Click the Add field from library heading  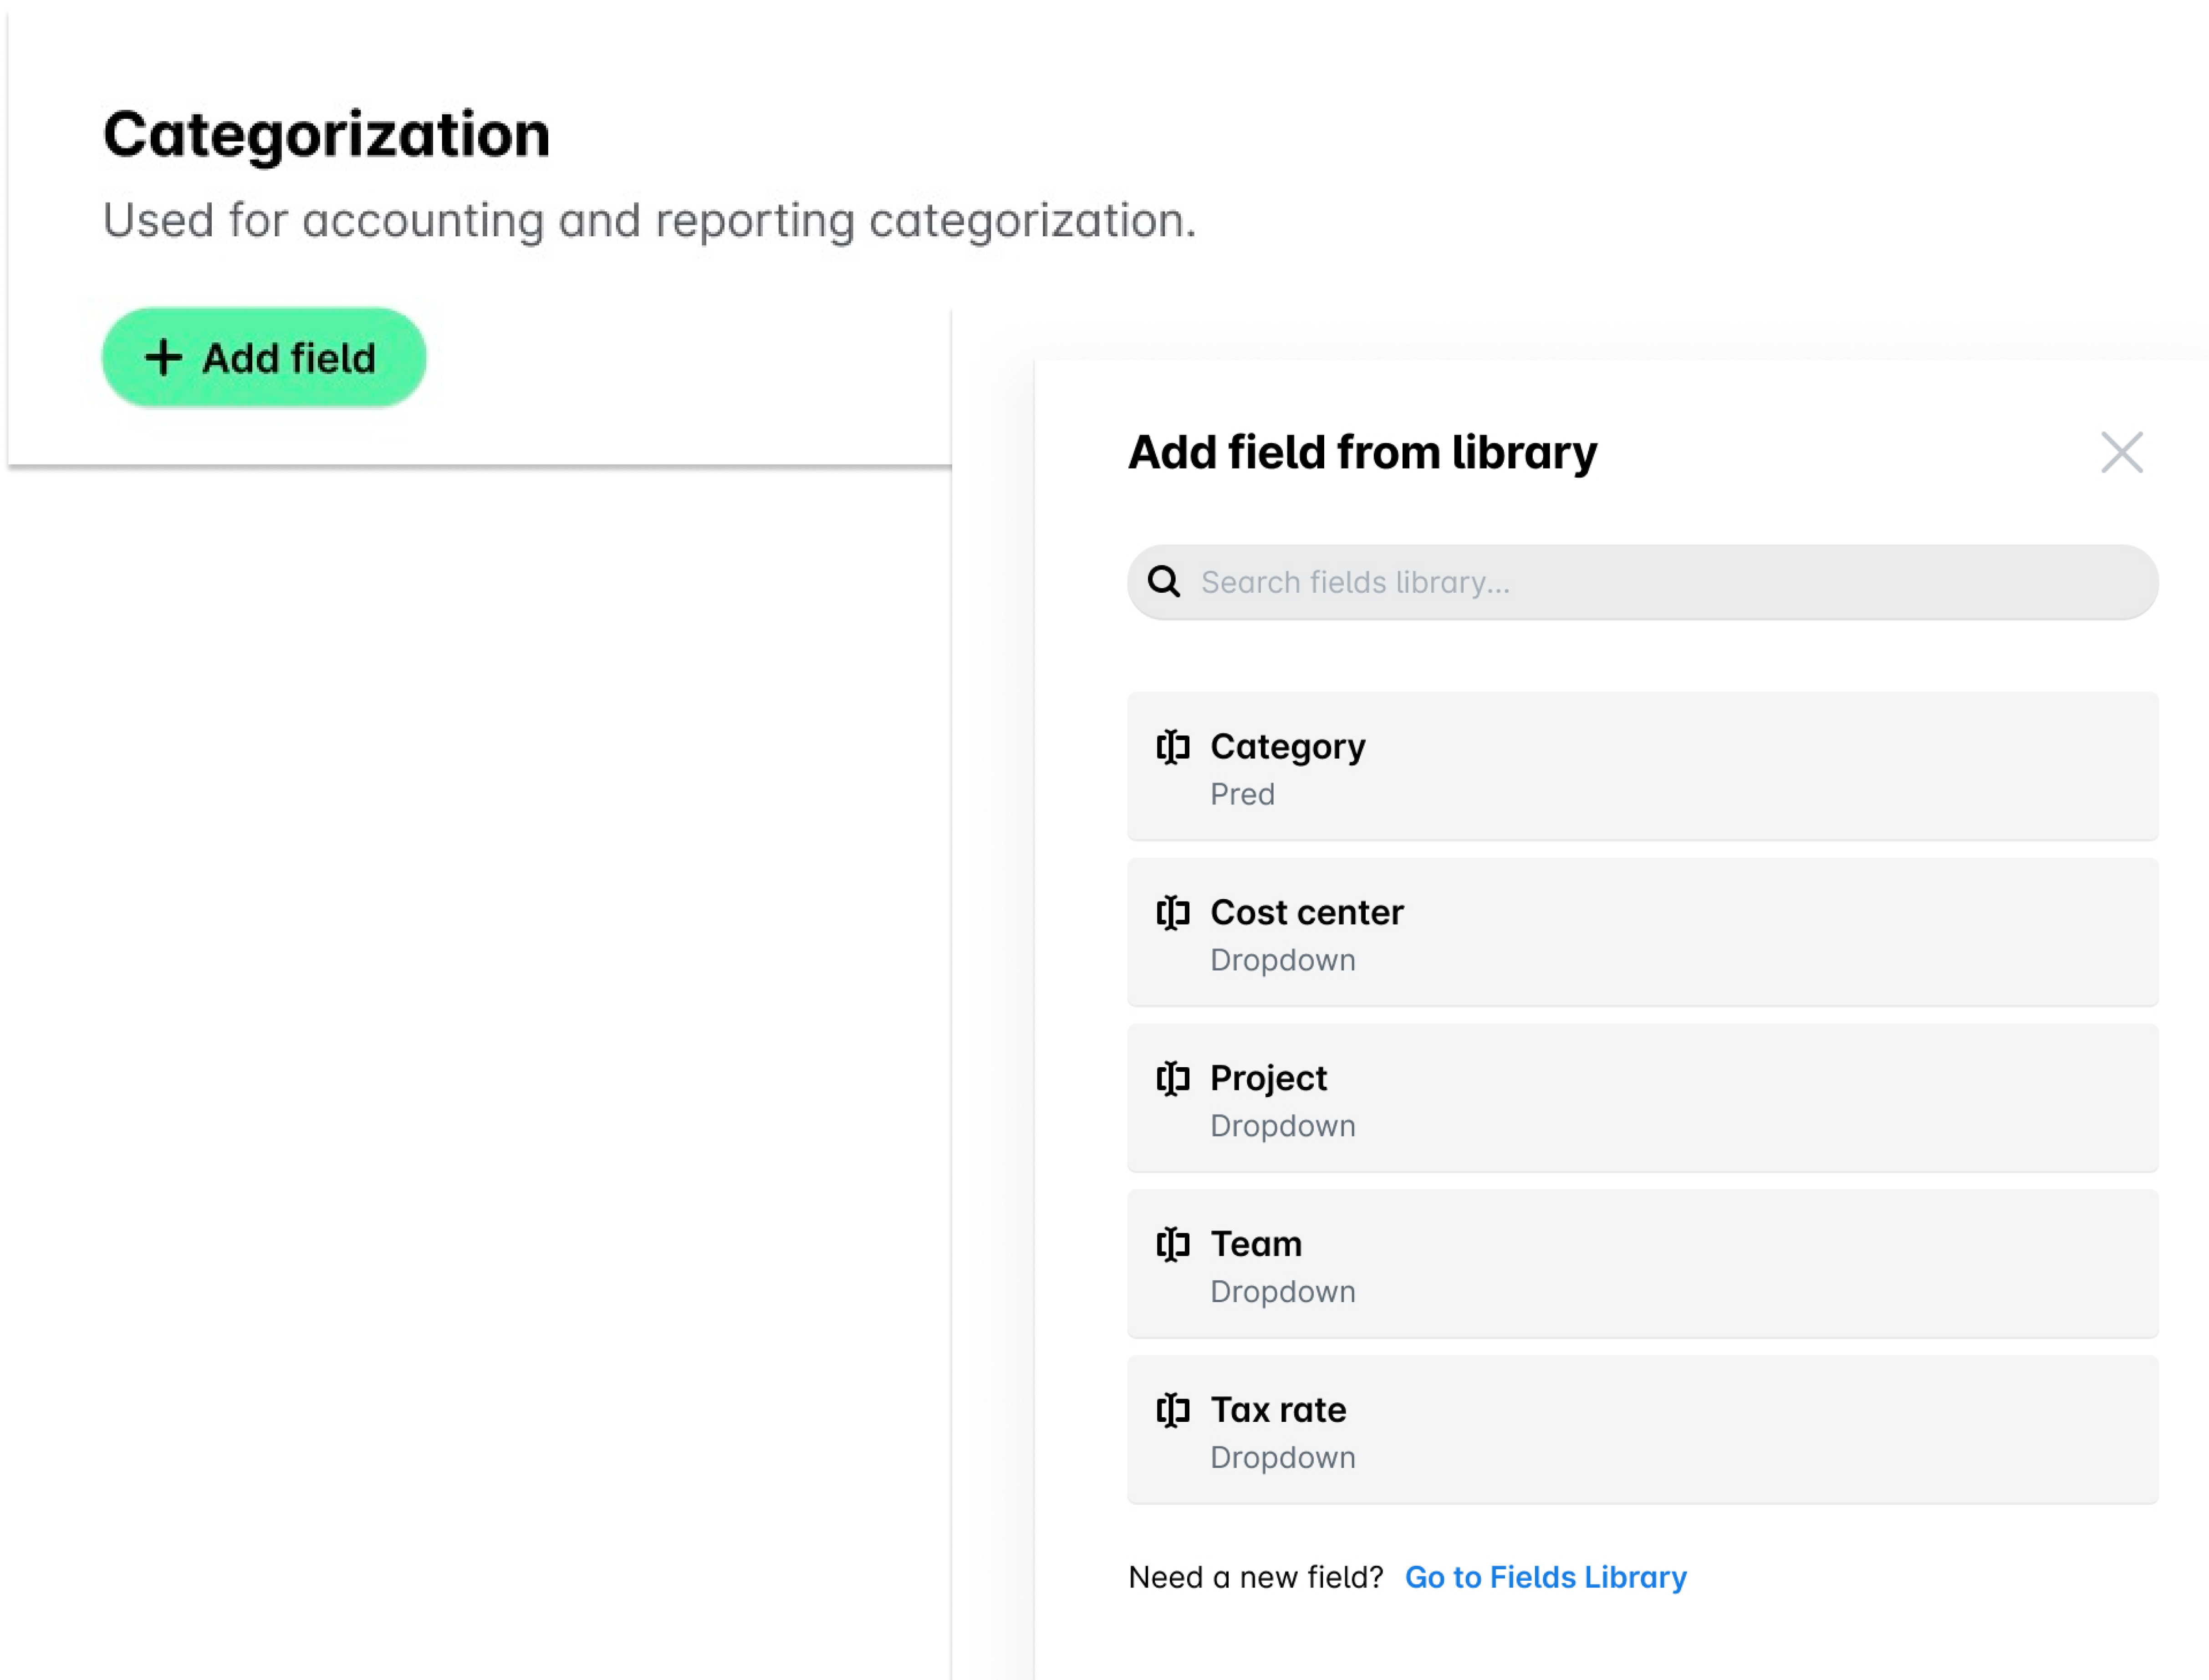[x=1362, y=452]
